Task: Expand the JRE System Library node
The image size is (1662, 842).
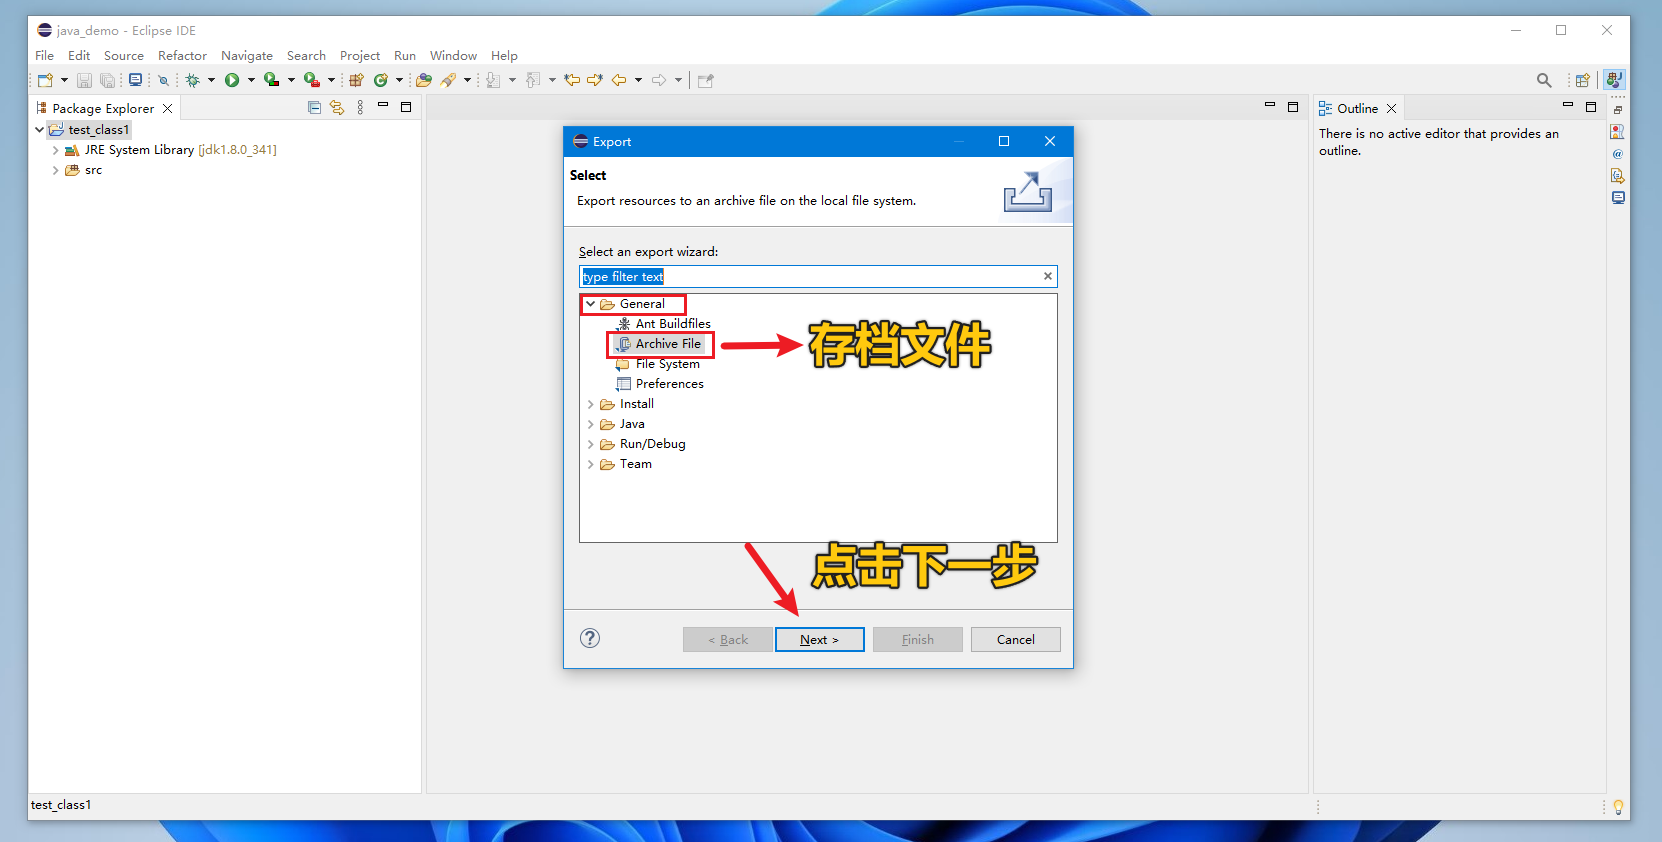Action: coord(55,150)
